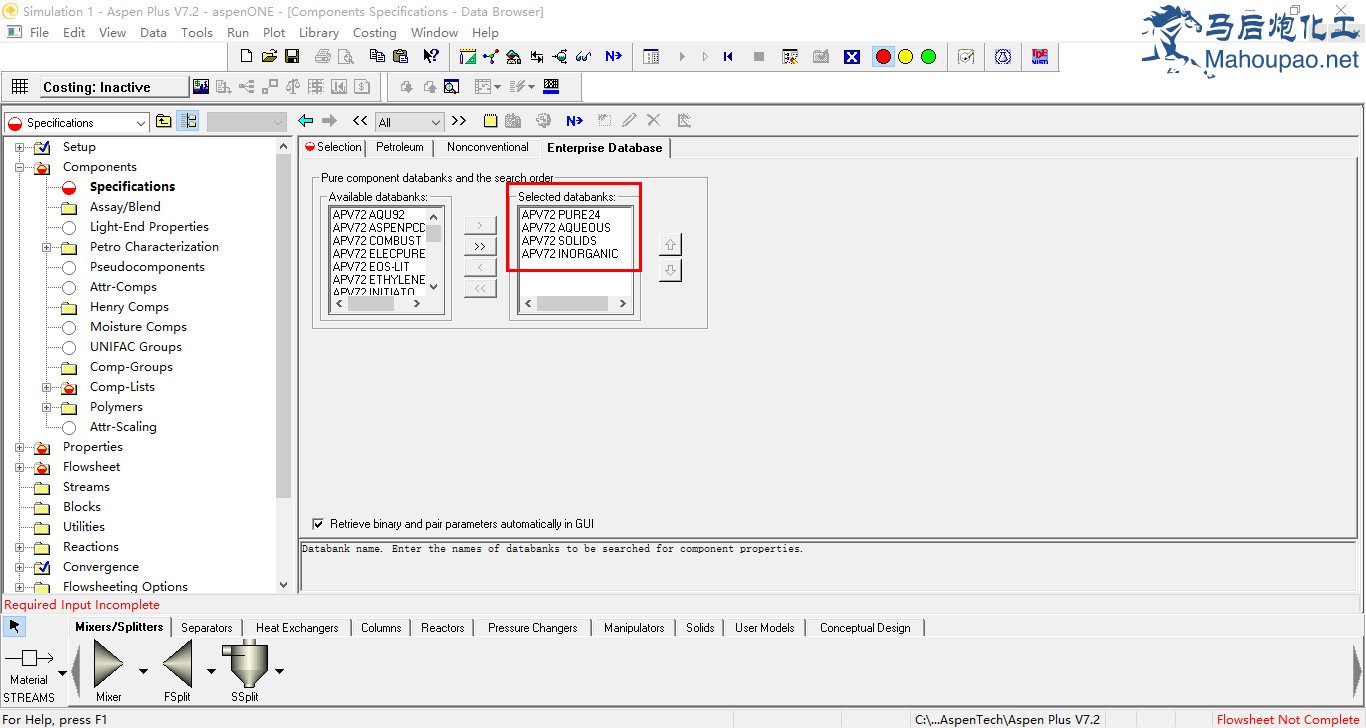This screenshot has height=728, width=1366.
Task: Create a new simulation file
Action: coord(246,57)
